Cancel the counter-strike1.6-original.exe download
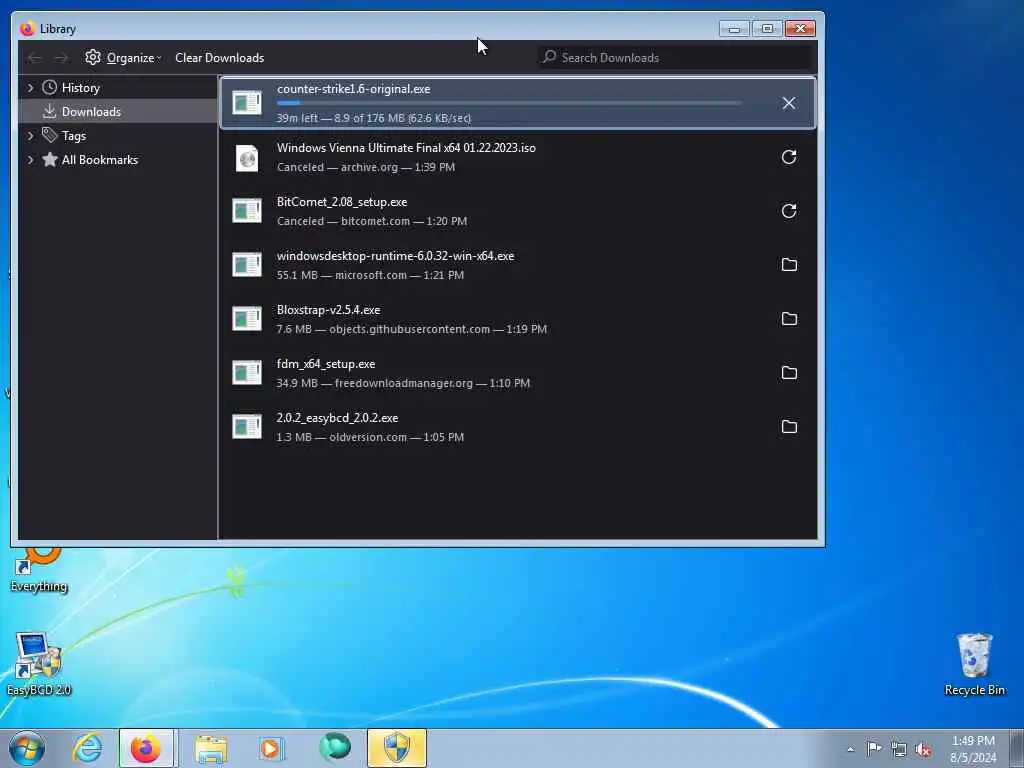The image size is (1024, 768). click(x=788, y=103)
